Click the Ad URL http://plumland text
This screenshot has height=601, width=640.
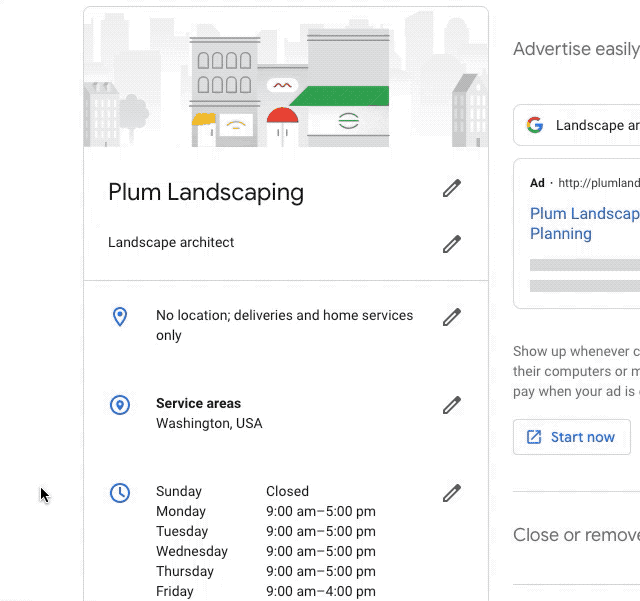(599, 183)
